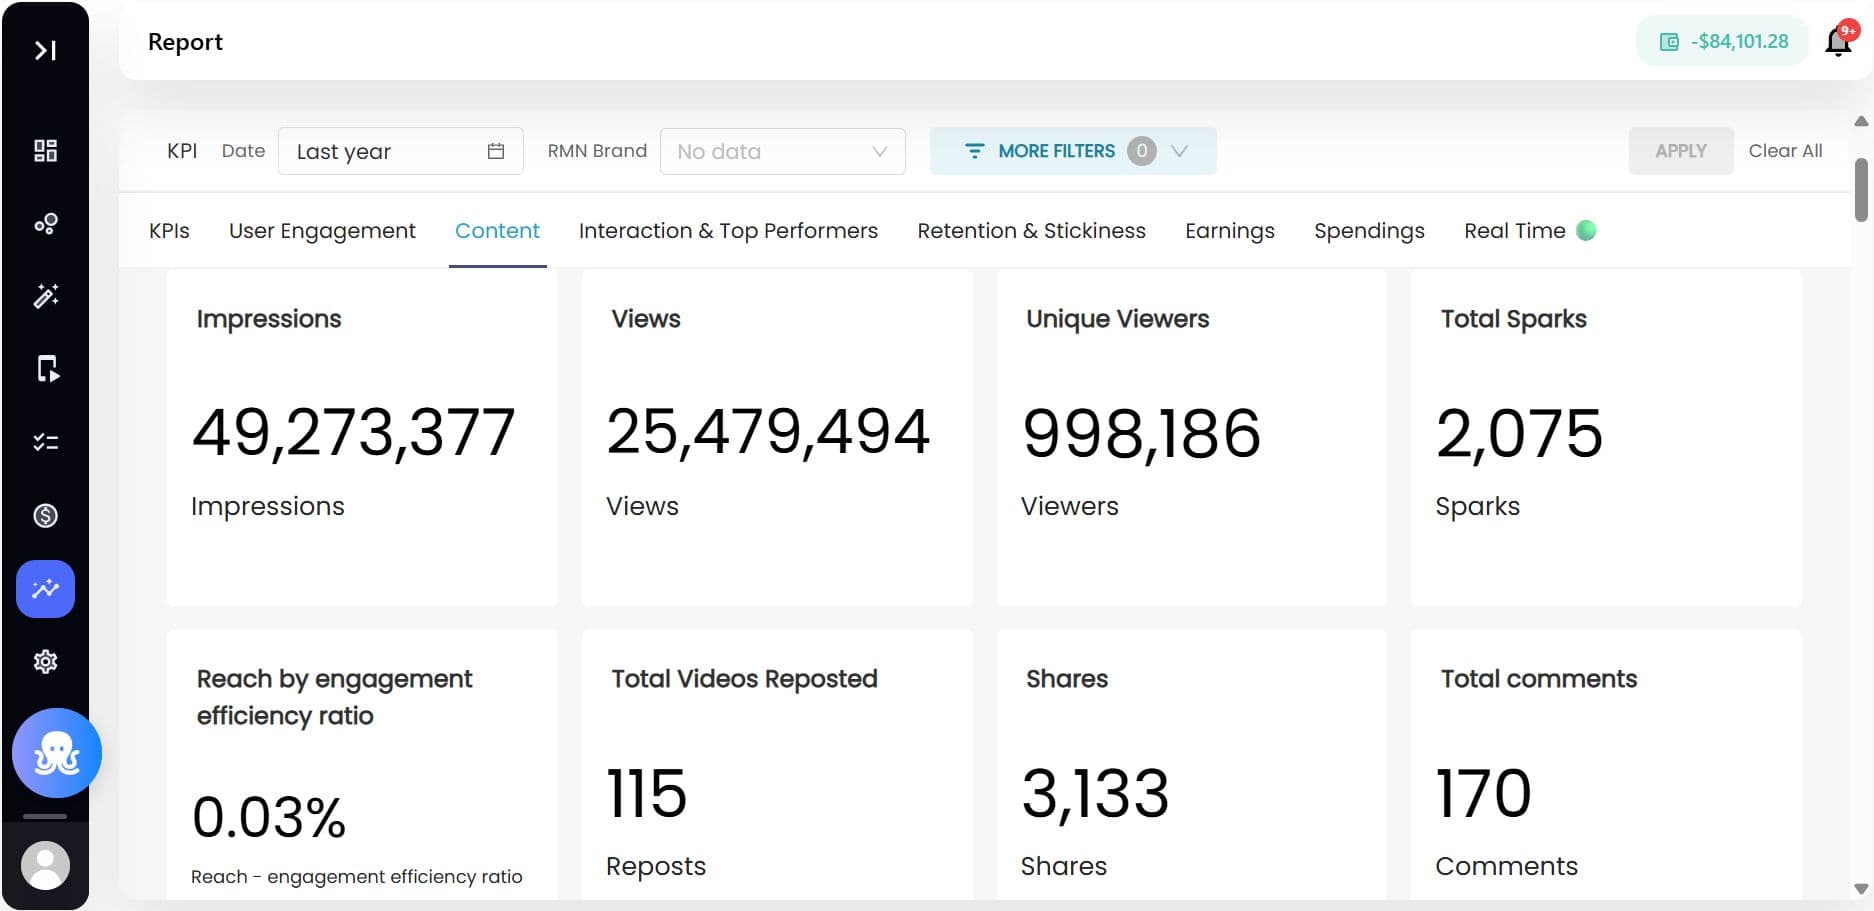Screen dimensions: 1874x911
Task: Click the page vertical scrollbar thumb
Action: point(1861,189)
